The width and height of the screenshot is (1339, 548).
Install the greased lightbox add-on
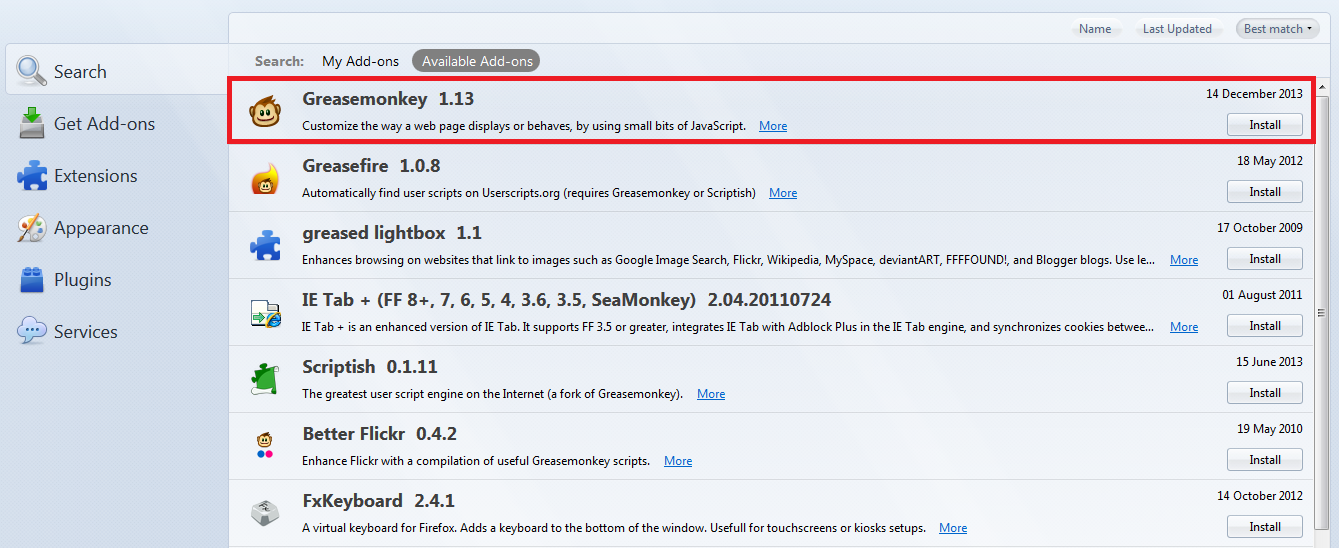(x=1265, y=259)
